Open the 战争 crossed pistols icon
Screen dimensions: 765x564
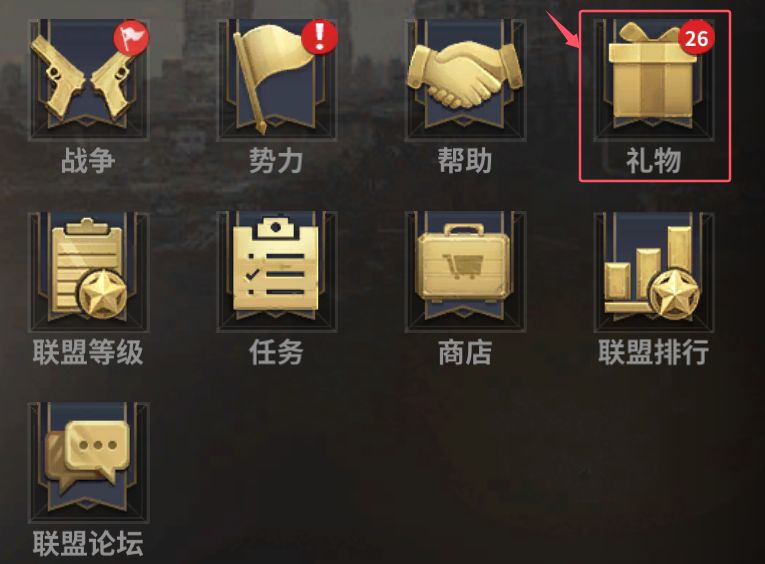point(88,80)
